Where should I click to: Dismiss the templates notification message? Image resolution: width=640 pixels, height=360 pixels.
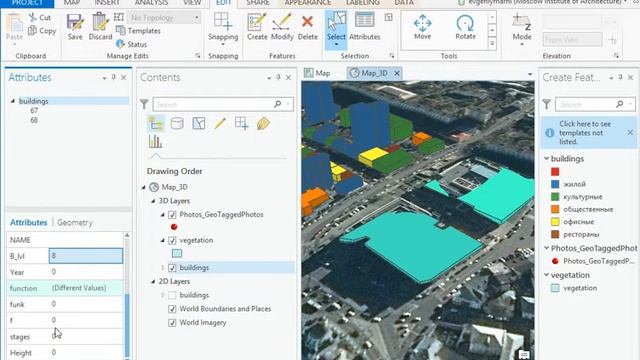coord(630,132)
